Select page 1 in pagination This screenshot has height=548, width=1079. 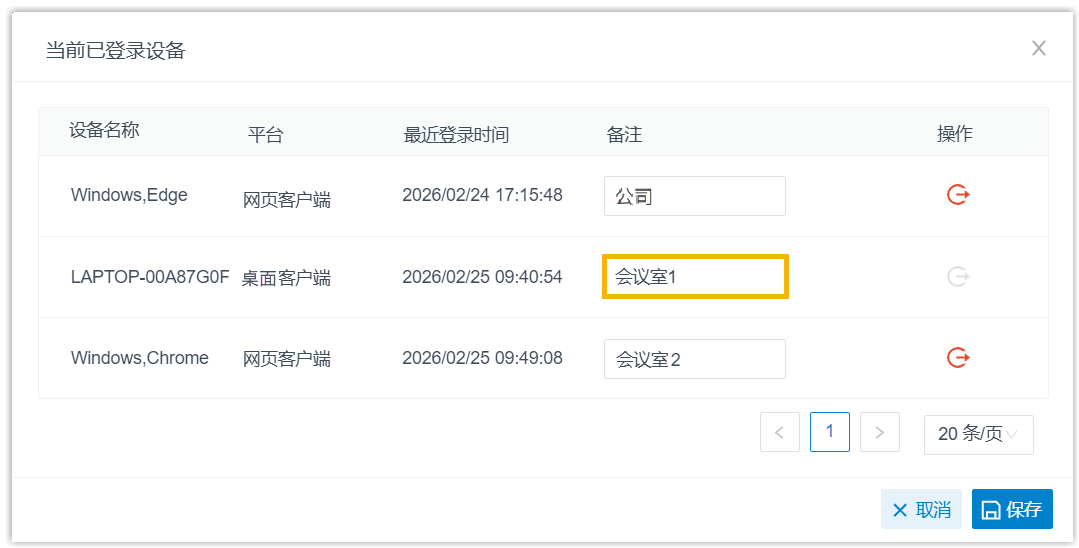tap(829, 432)
